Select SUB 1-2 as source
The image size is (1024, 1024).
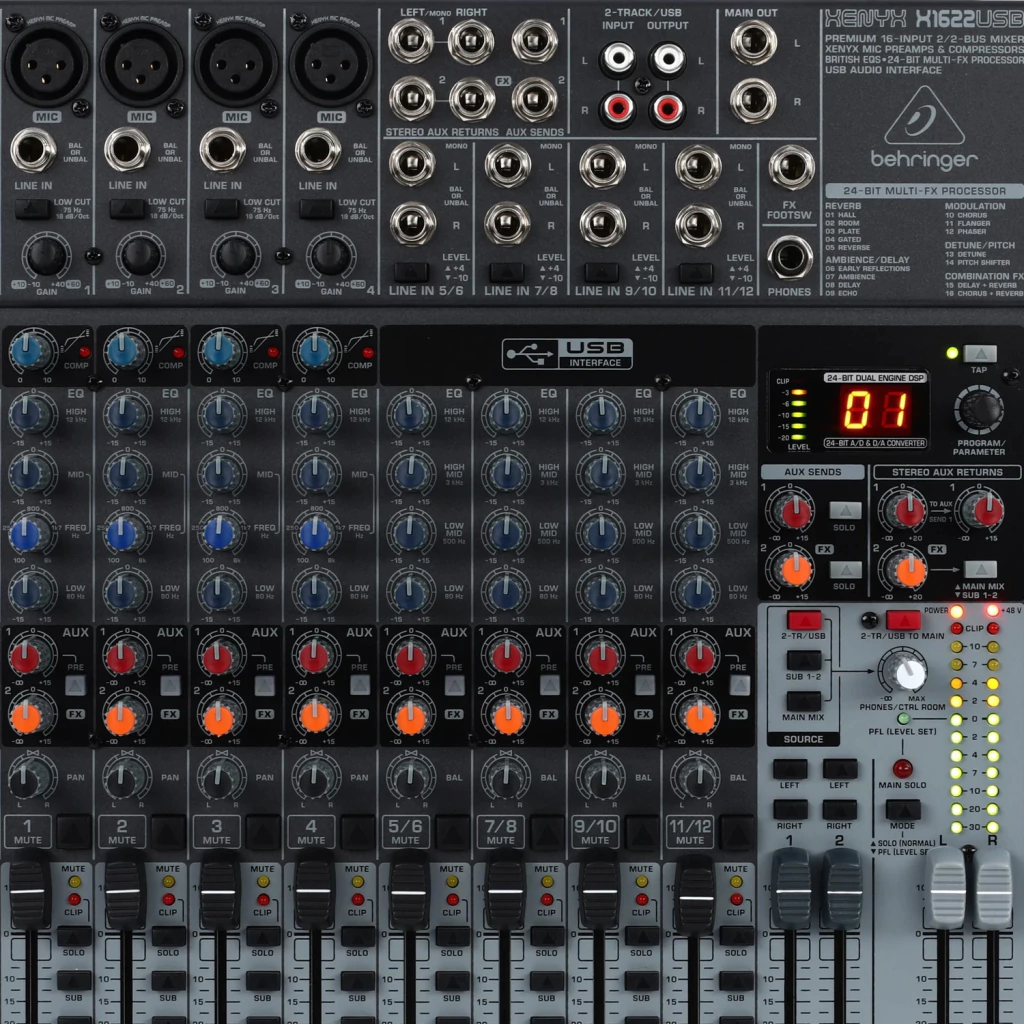(804, 660)
